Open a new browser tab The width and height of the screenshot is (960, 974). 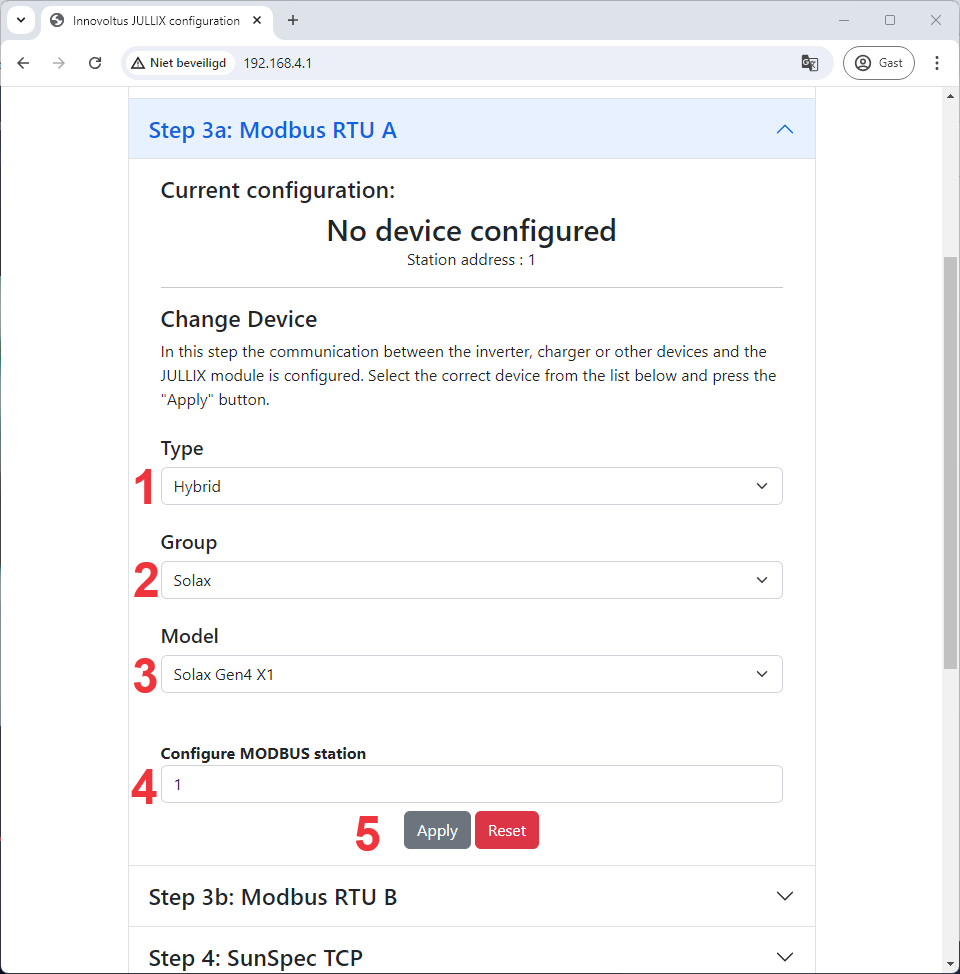pyautogui.click(x=293, y=20)
